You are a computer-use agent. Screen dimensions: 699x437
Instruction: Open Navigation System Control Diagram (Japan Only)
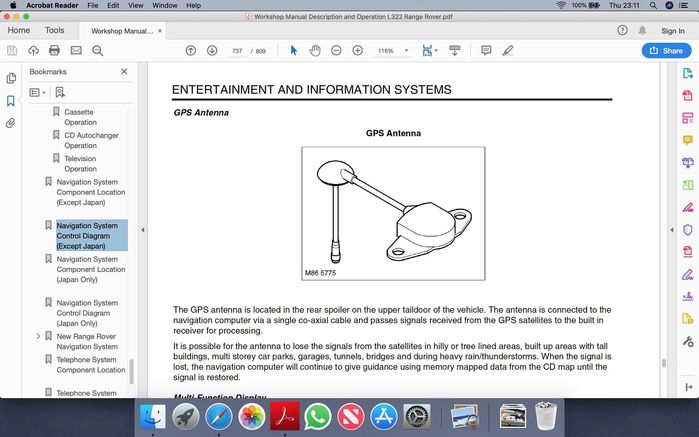point(87,313)
